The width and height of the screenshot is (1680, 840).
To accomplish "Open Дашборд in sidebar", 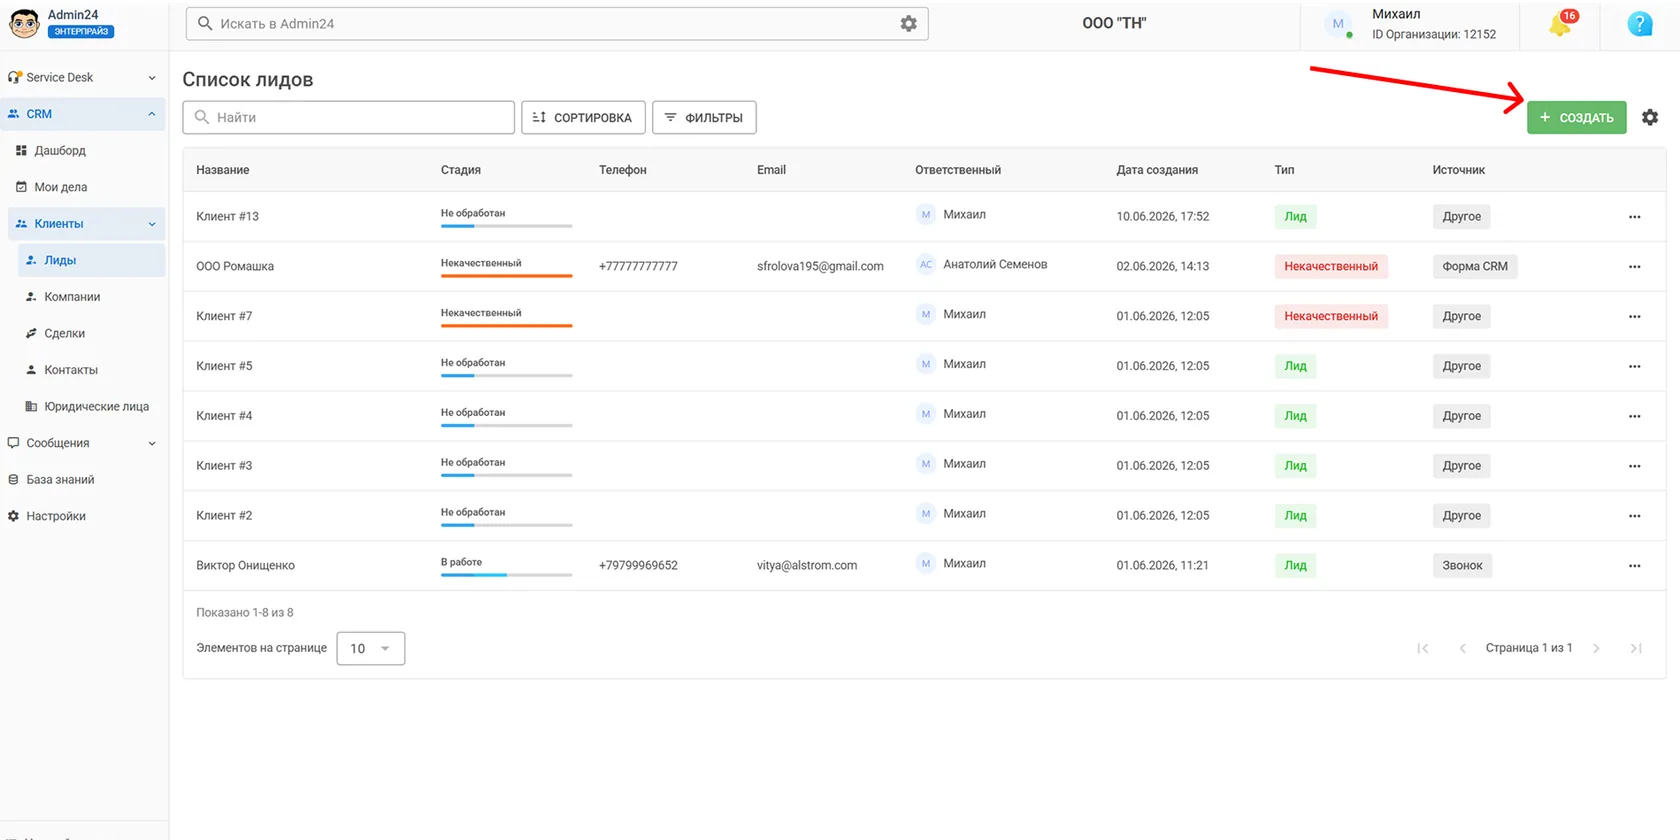I will pos(60,150).
